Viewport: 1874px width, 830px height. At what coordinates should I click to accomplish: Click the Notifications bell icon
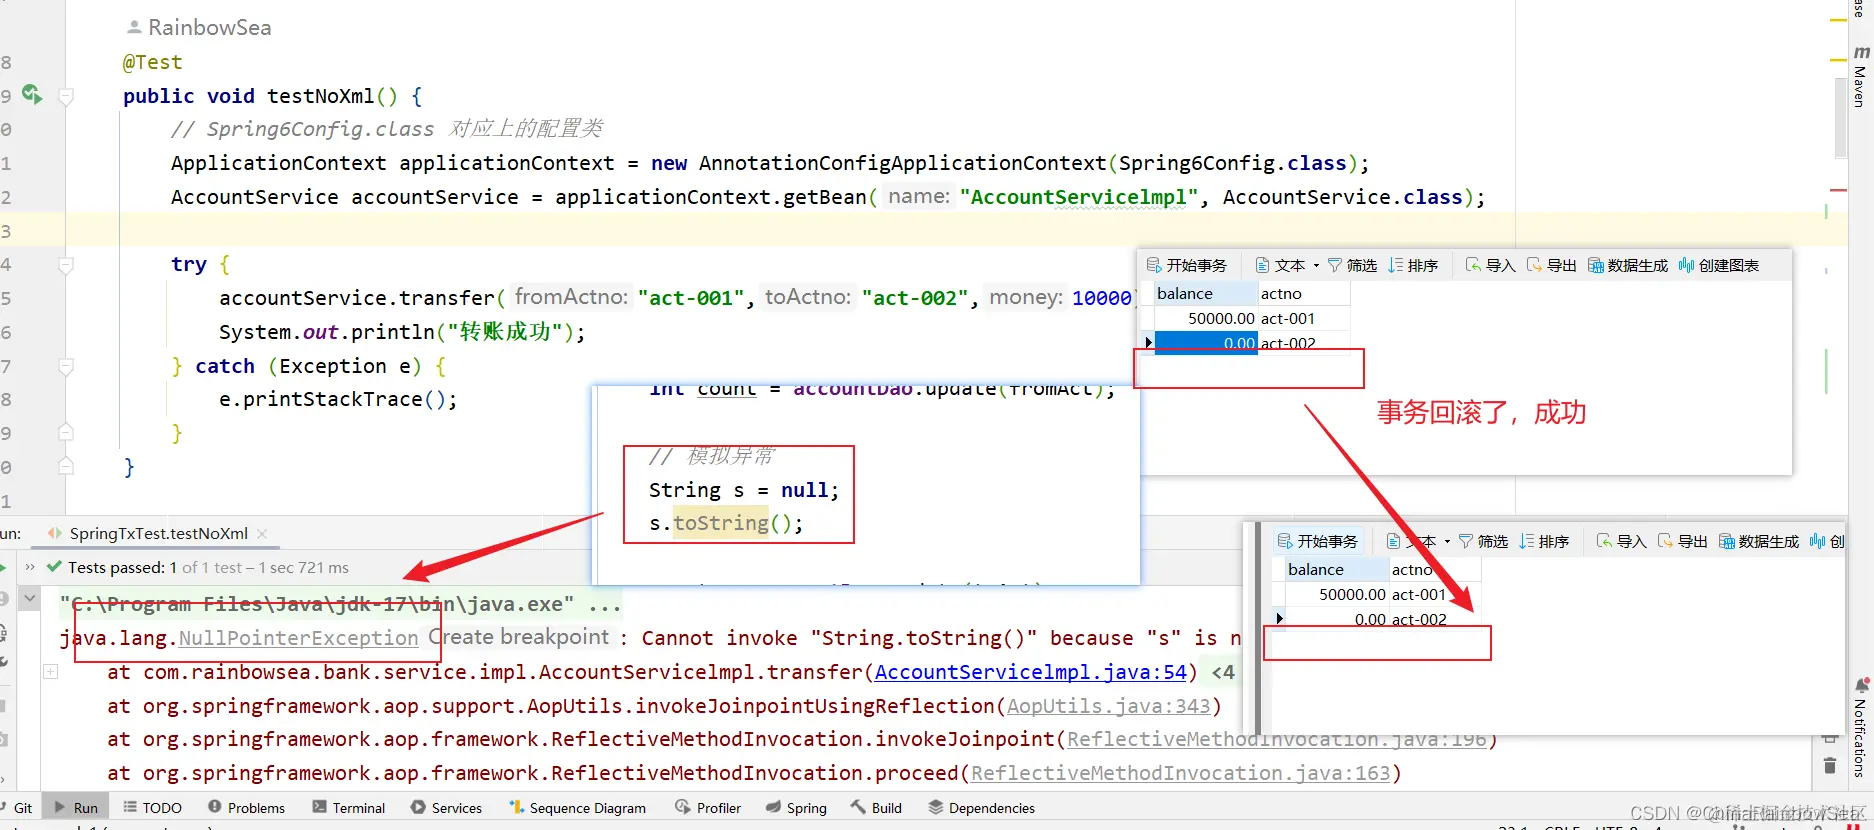click(x=1861, y=685)
